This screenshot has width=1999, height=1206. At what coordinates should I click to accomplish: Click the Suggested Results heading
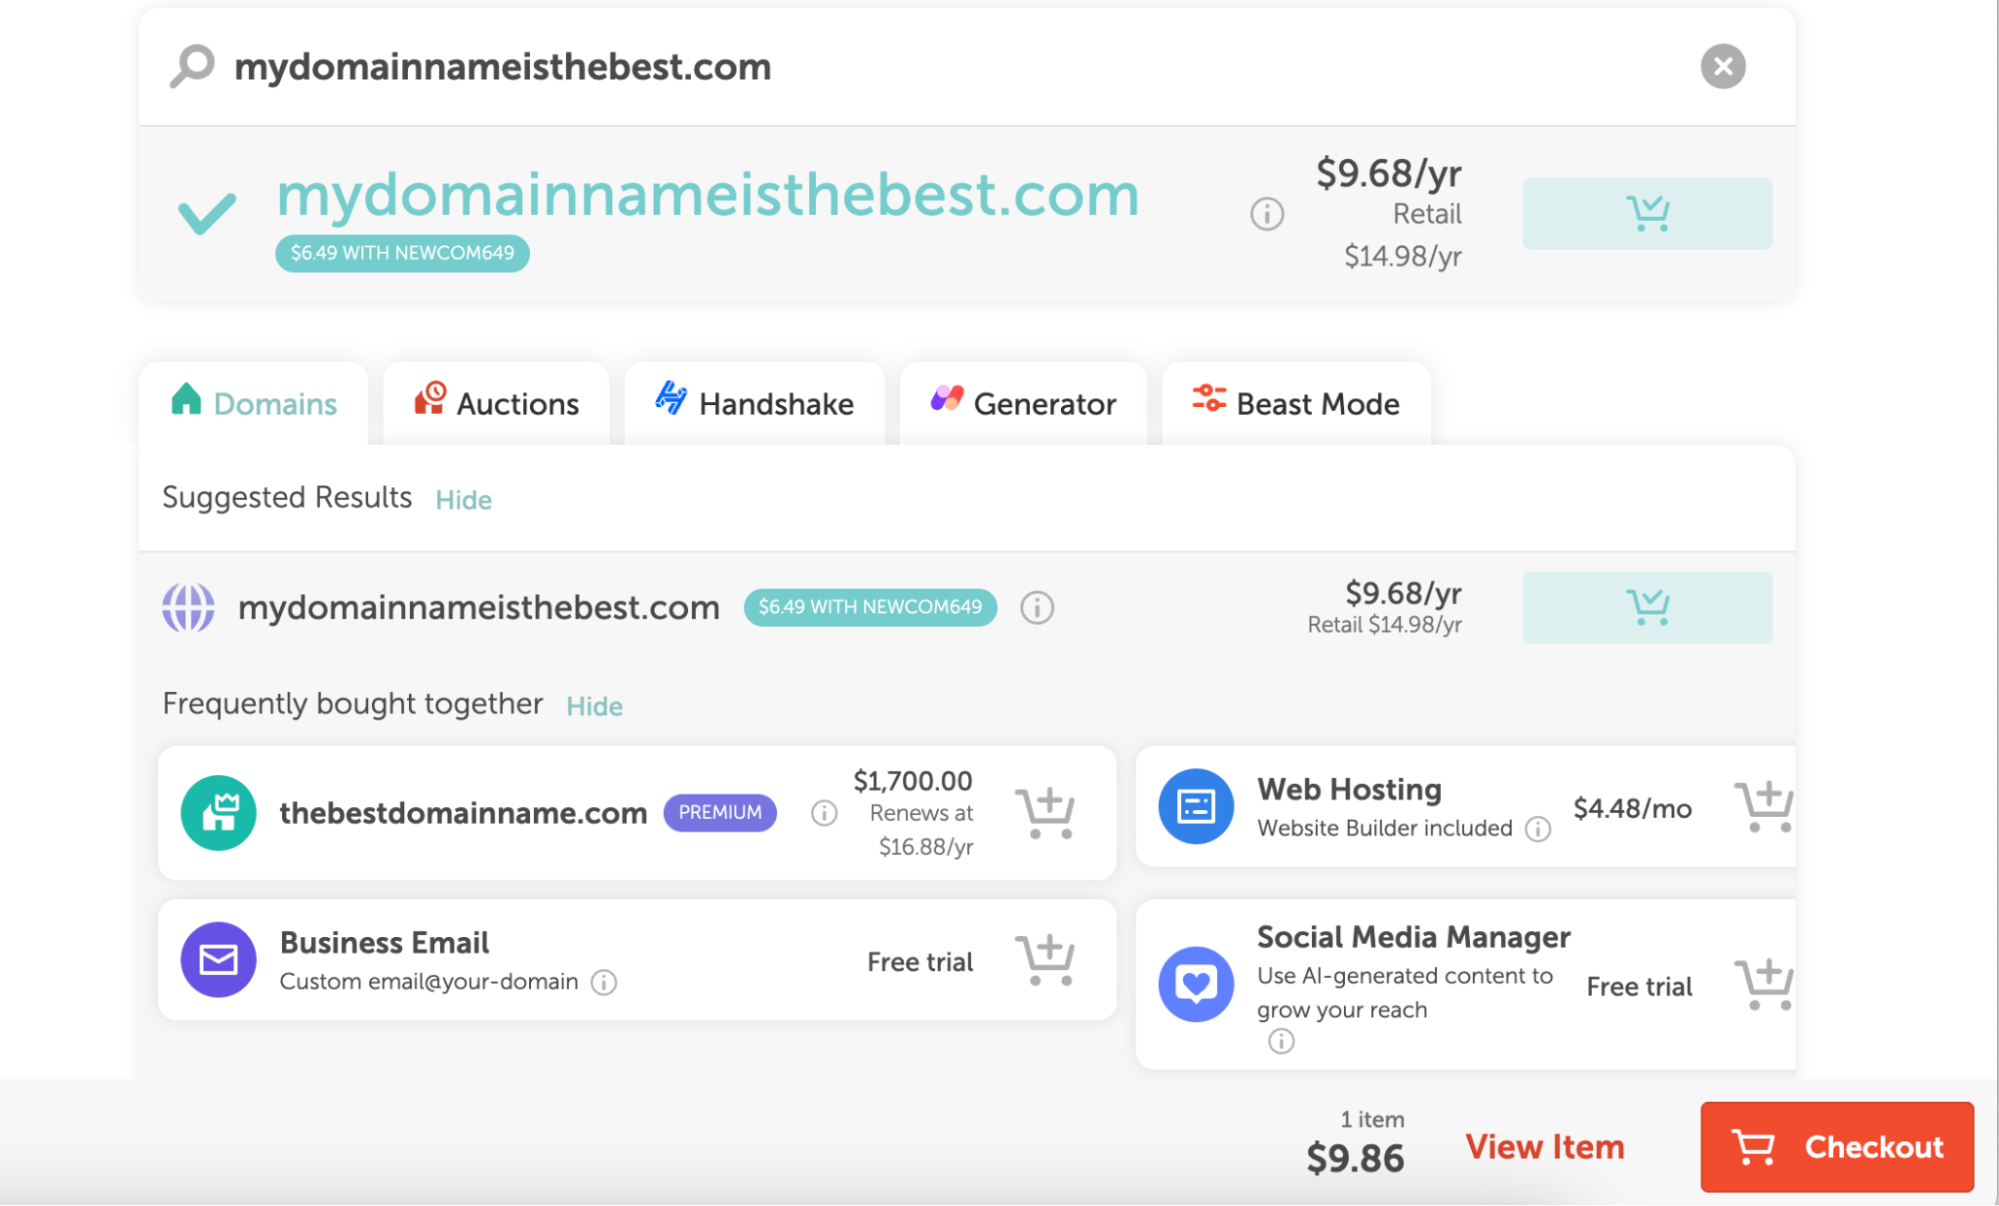pyautogui.click(x=287, y=497)
